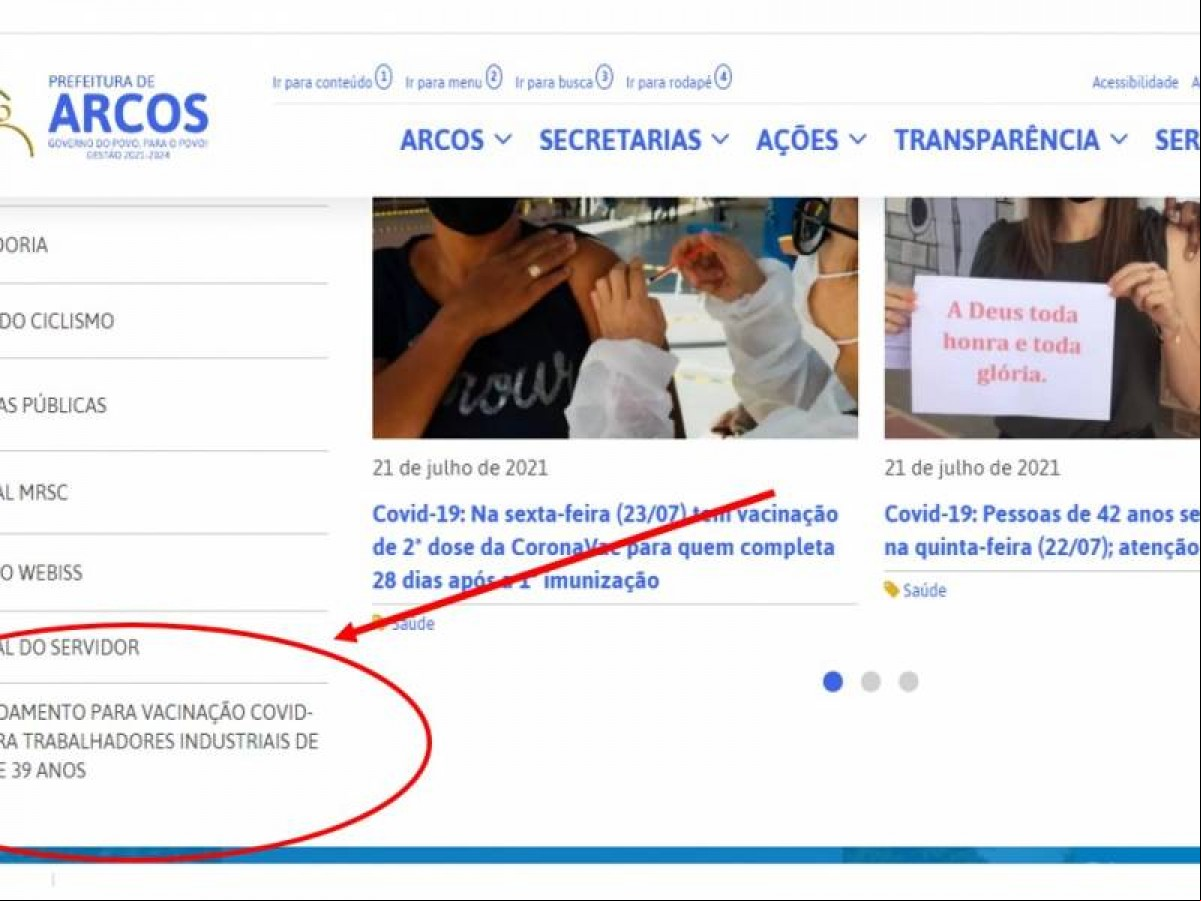Select the second carousel dot
The image size is (1201, 901).
pyautogui.click(x=871, y=682)
